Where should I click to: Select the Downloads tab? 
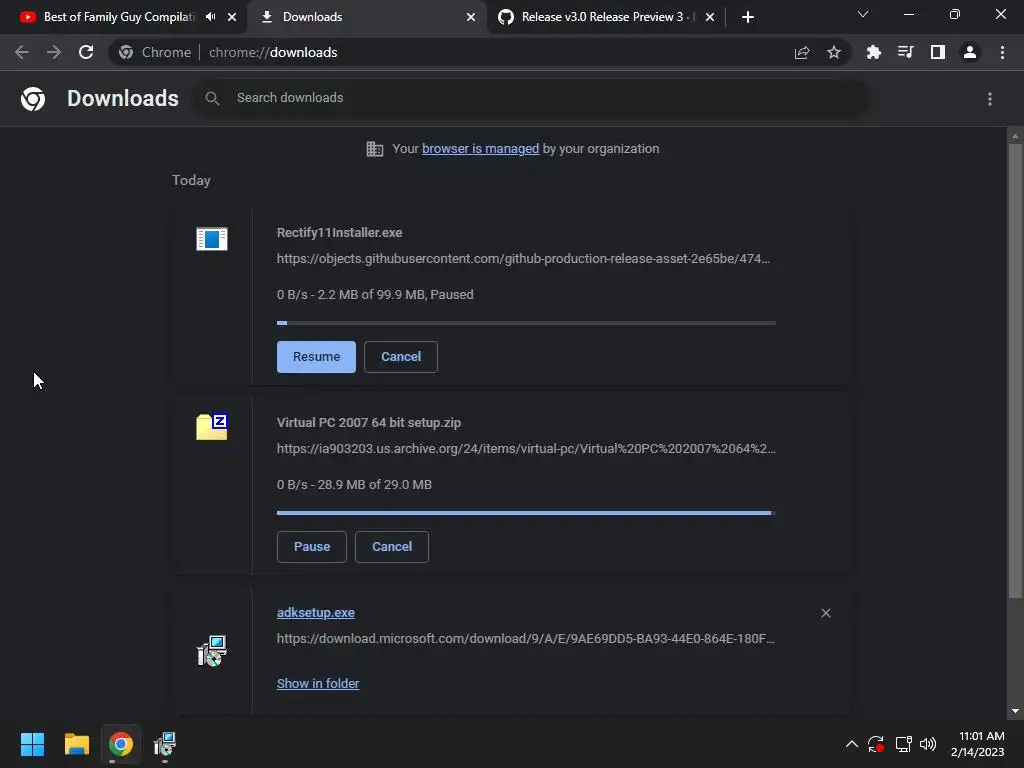point(366,17)
